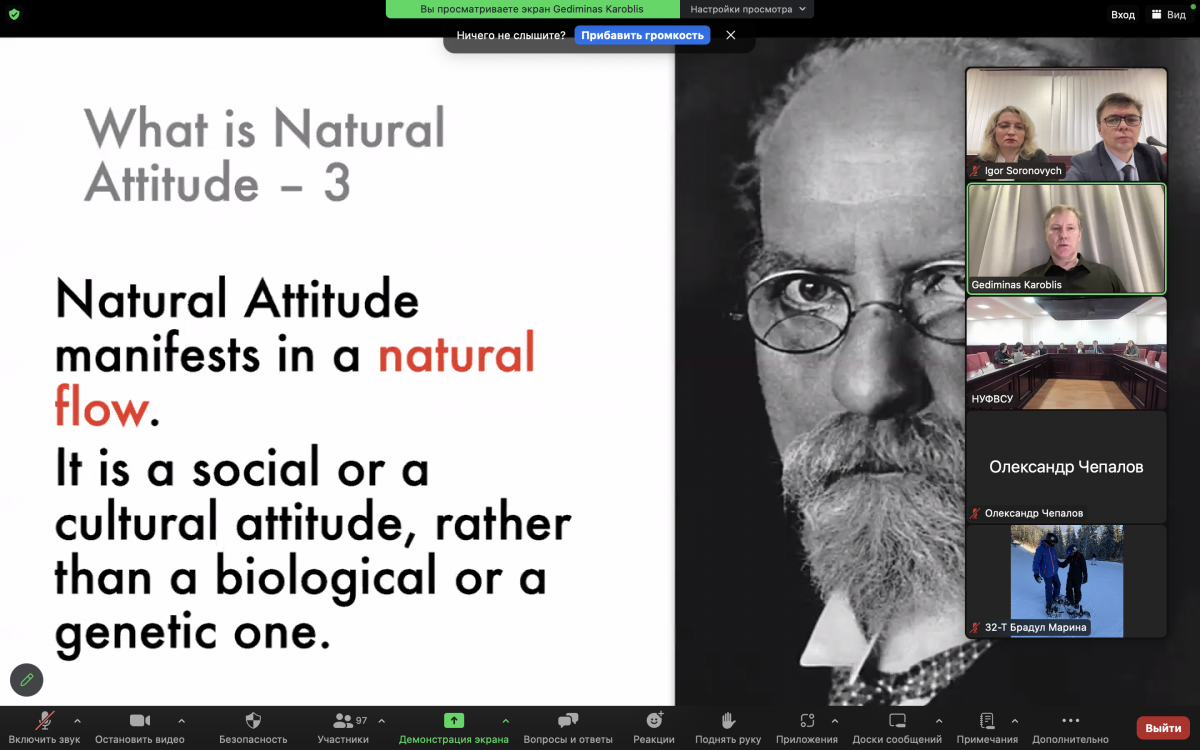
Task: Stop the camera with Остановить видео
Action: coord(140,721)
